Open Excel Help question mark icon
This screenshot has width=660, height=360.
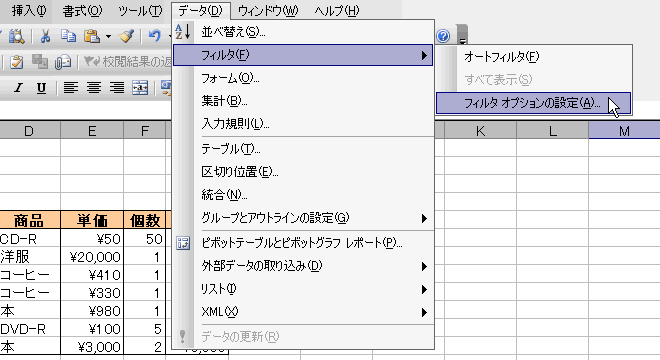pos(443,36)
